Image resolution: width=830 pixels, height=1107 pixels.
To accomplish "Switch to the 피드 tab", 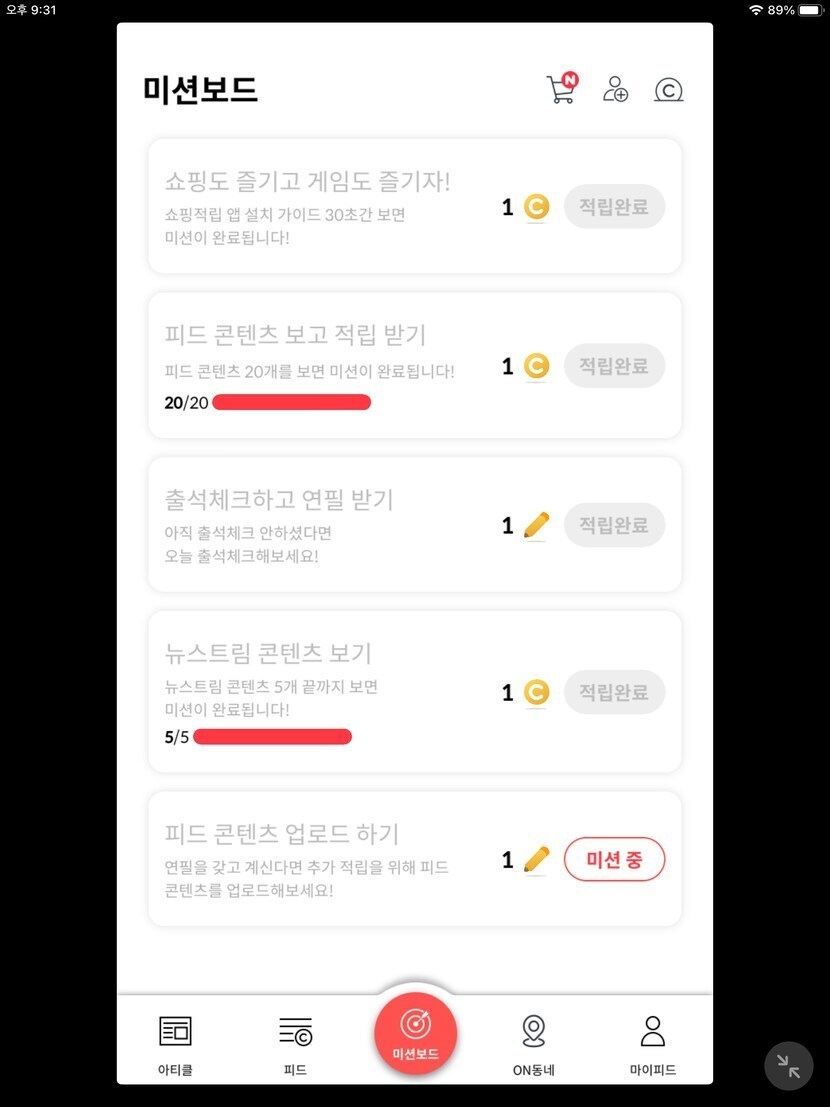I will click(295, 1043).
